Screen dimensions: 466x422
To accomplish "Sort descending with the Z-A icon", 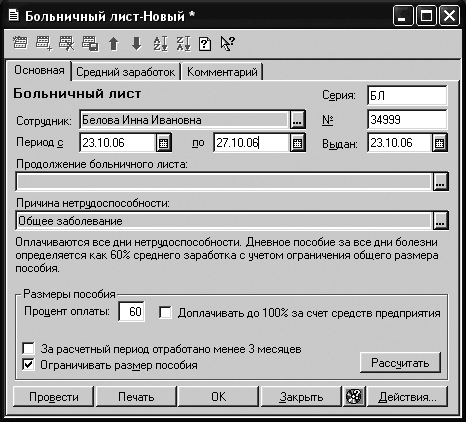I will click(183, 44).
